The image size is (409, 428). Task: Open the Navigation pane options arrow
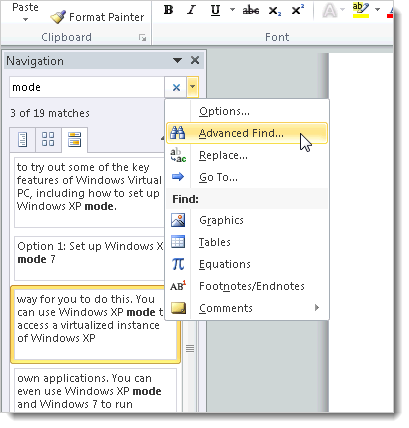177,61
